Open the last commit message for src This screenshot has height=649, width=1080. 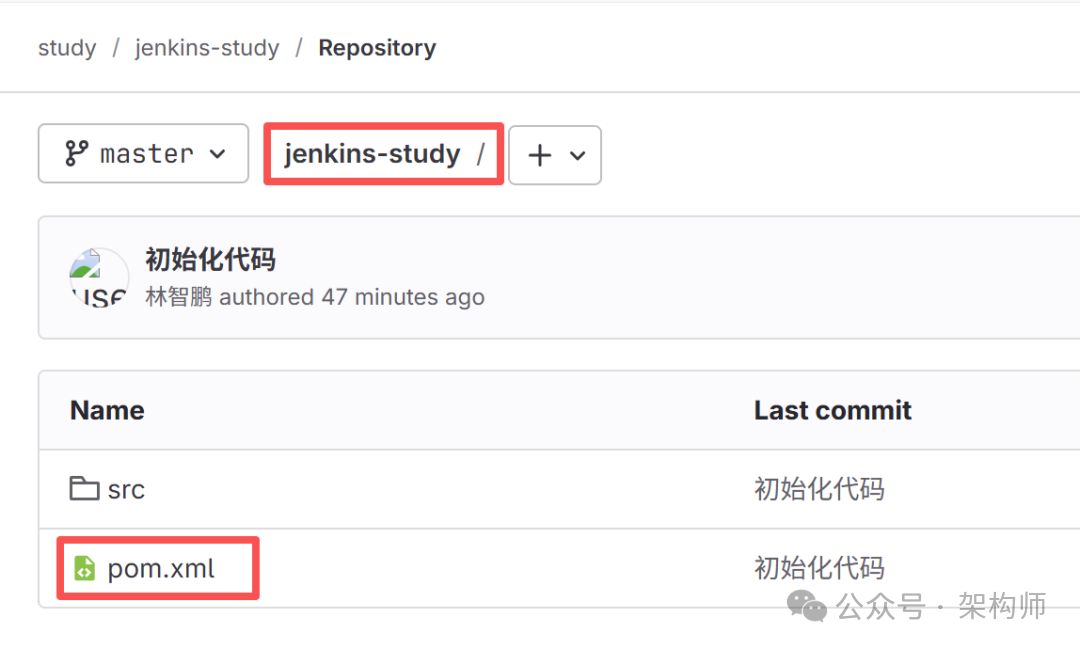819,489
